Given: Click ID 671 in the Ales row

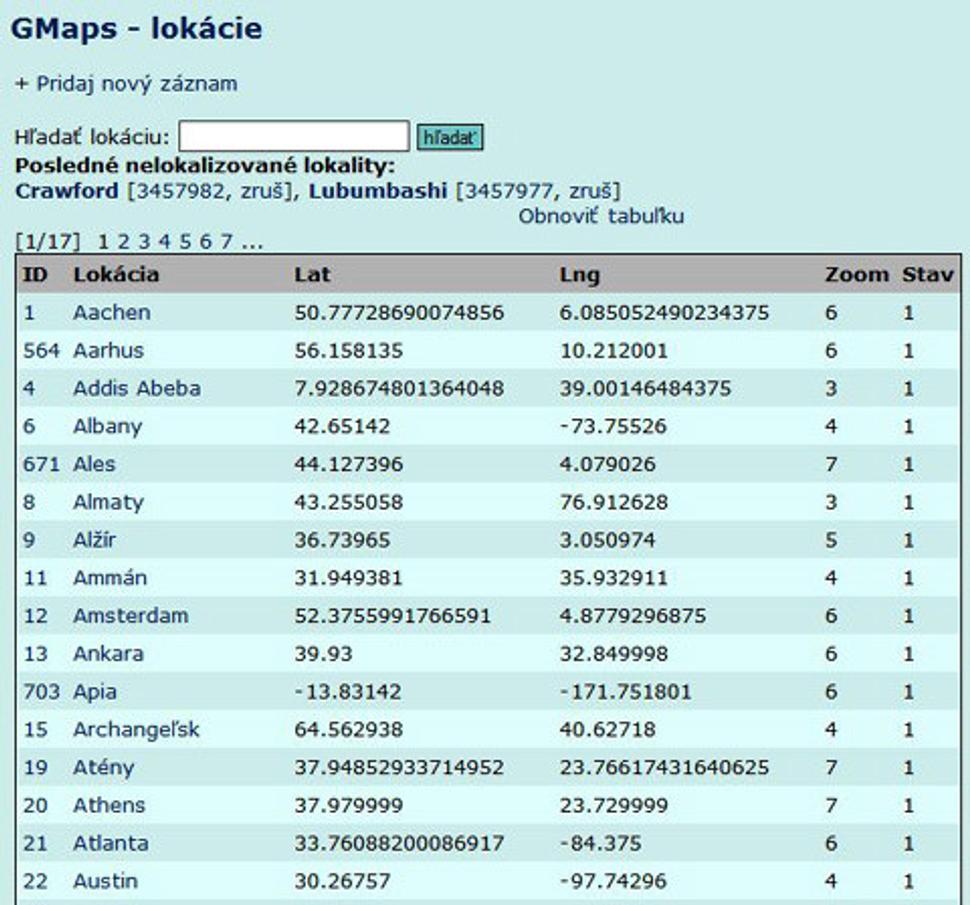Looking at the screenshot, I should click(x=41, y=464).
